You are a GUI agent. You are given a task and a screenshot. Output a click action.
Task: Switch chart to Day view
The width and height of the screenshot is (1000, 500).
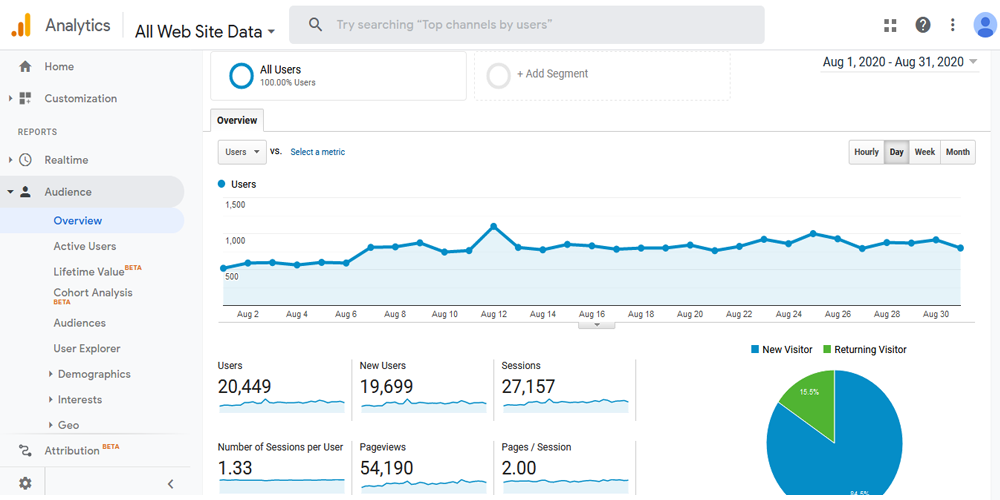click(x=897, y=152)
